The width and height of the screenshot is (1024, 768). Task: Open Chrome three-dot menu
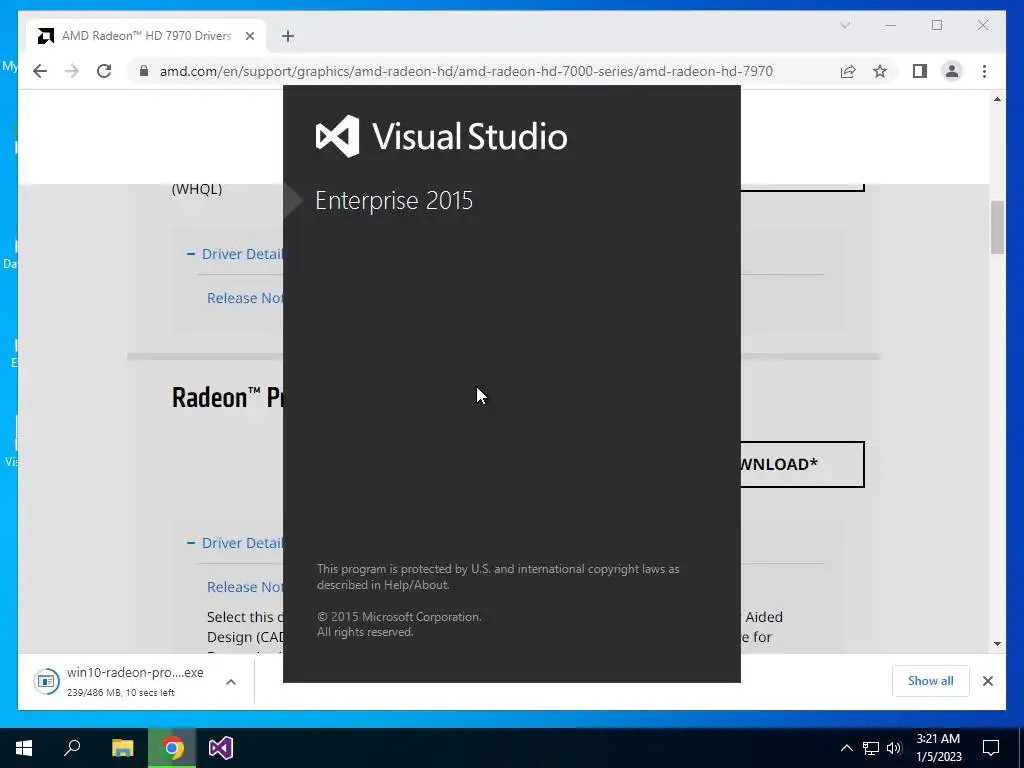pyautogui.click(x=984, y=71)
